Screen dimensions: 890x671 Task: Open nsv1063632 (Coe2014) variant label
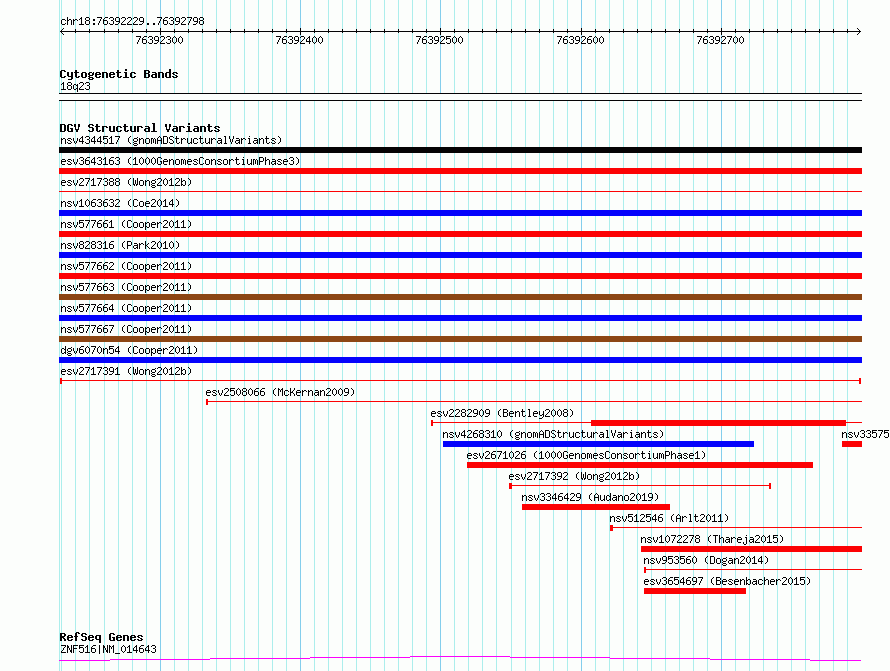(120, 203)
